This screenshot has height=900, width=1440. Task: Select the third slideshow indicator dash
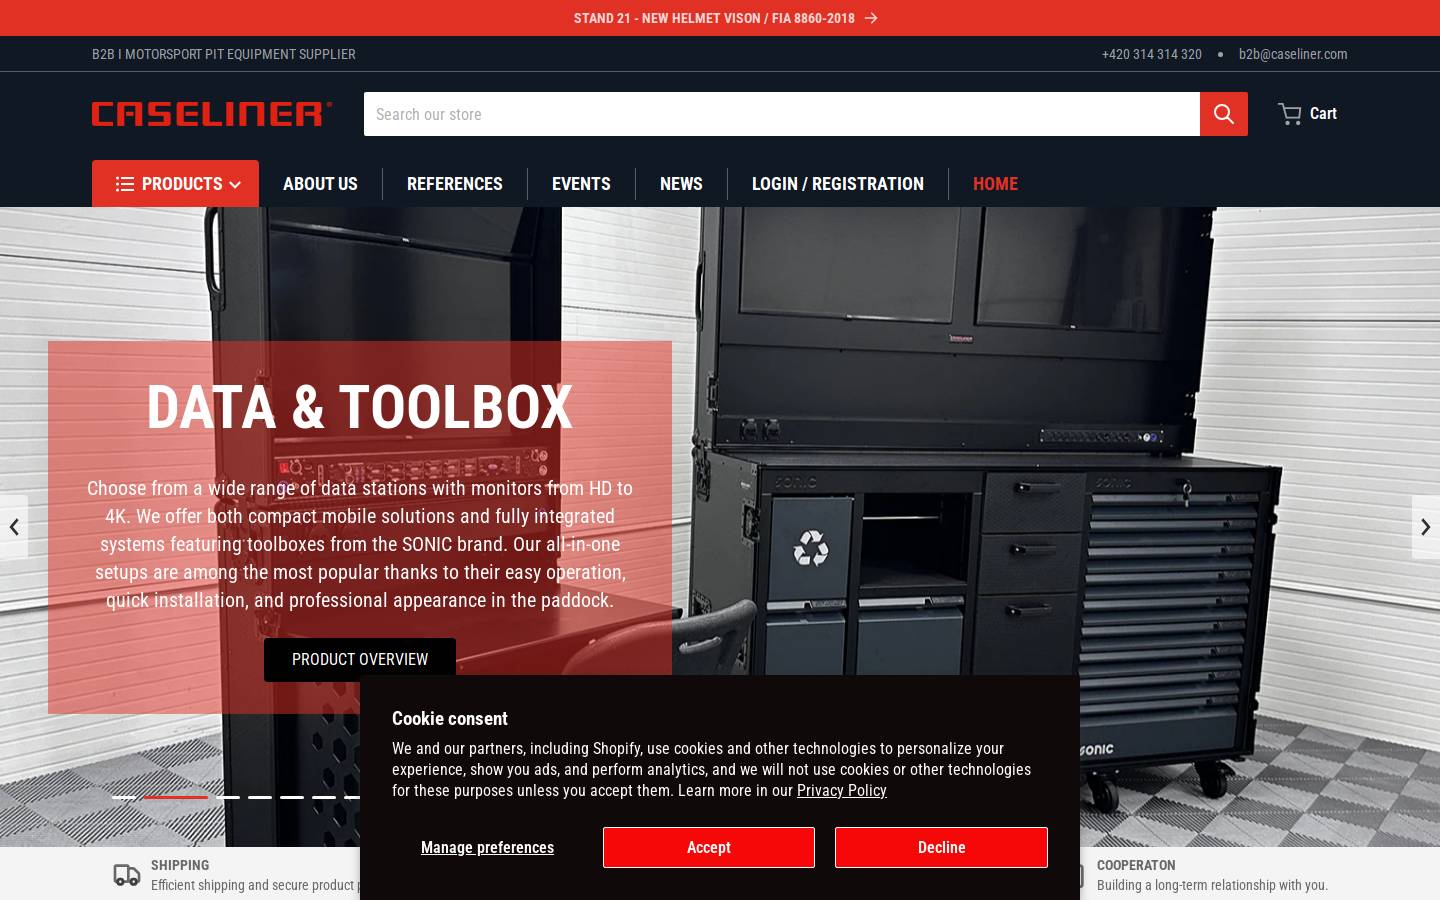228,797
